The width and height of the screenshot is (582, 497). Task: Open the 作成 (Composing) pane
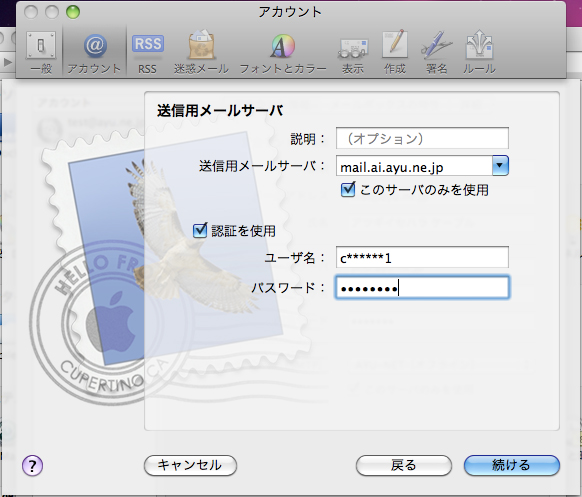coord(395,52)
